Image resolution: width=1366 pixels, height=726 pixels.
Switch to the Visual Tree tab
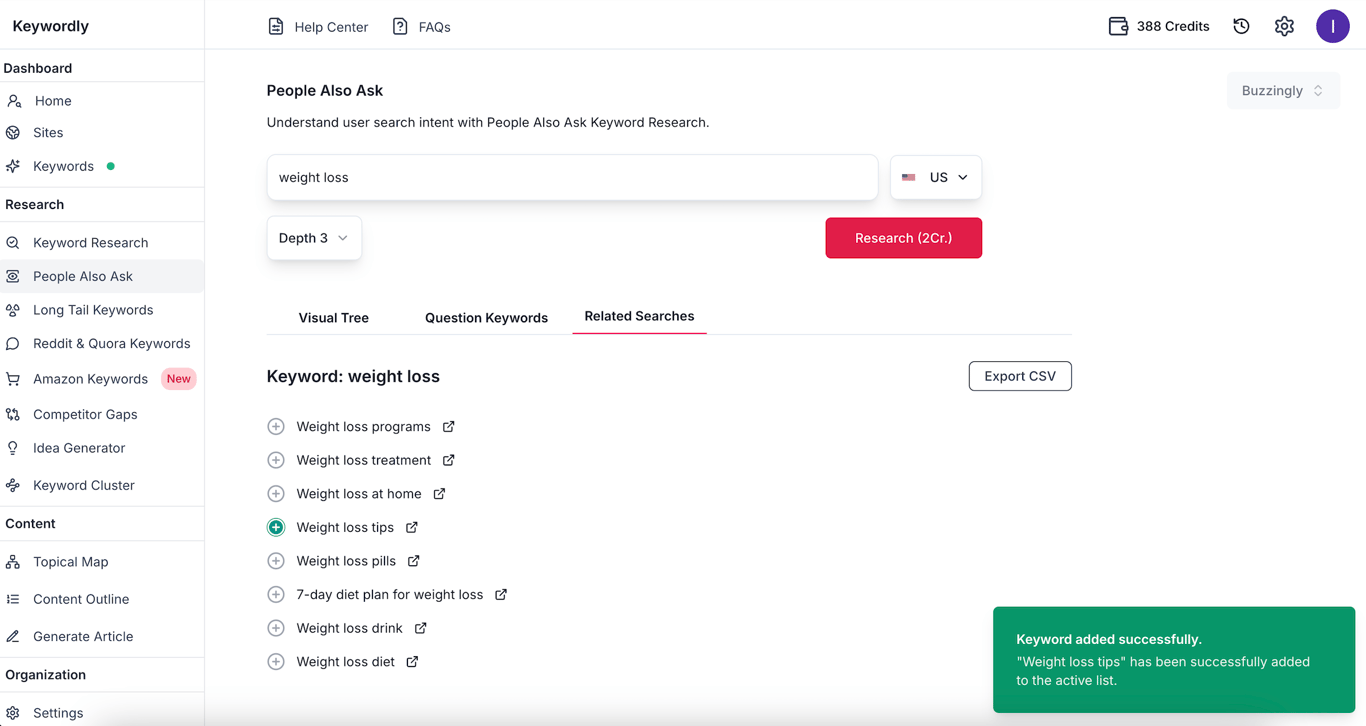coord(333,318)
